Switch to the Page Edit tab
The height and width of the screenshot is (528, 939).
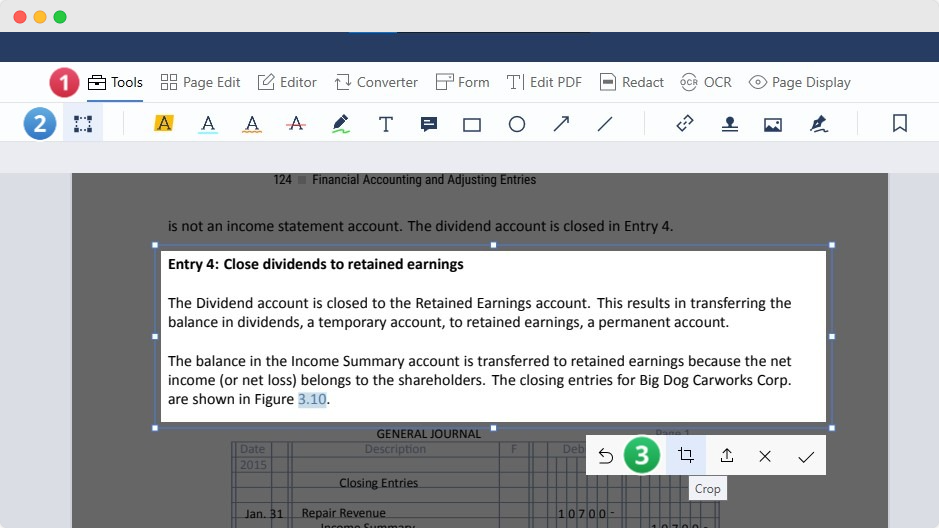200,82
